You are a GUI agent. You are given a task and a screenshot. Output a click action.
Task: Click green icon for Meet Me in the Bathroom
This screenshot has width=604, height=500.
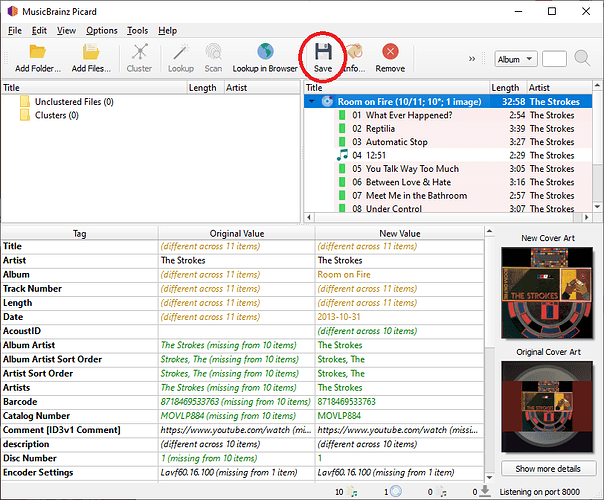(x=342, y=195)
